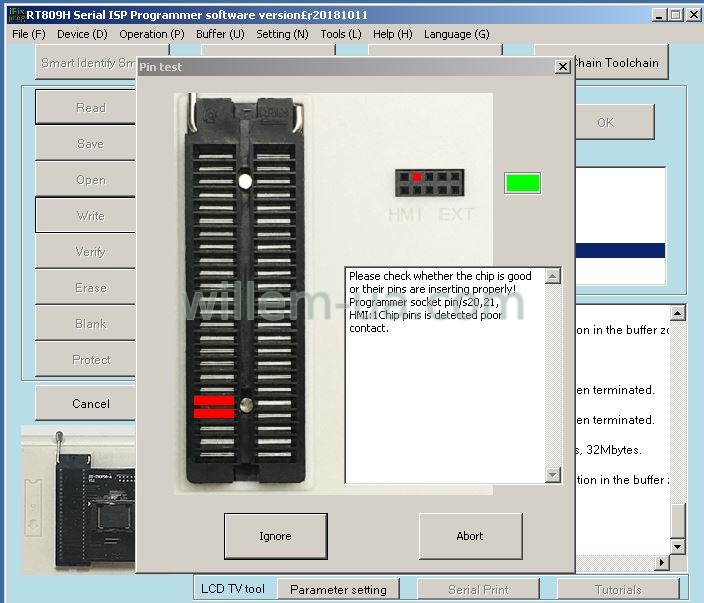Close the Pin test dialog
The height and width of the screenshot is (603, 704).
click(562, 67)
